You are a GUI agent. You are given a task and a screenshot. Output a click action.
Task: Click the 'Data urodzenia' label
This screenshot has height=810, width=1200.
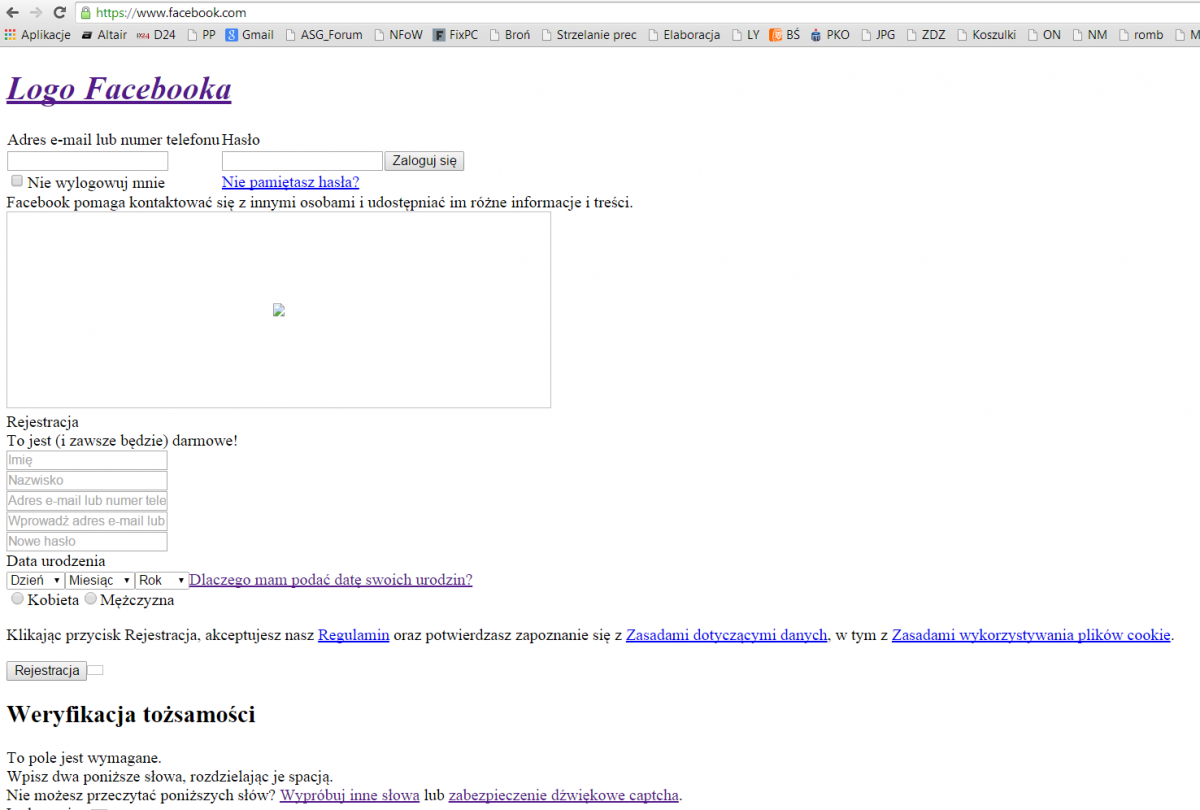(x=56, y=561)
